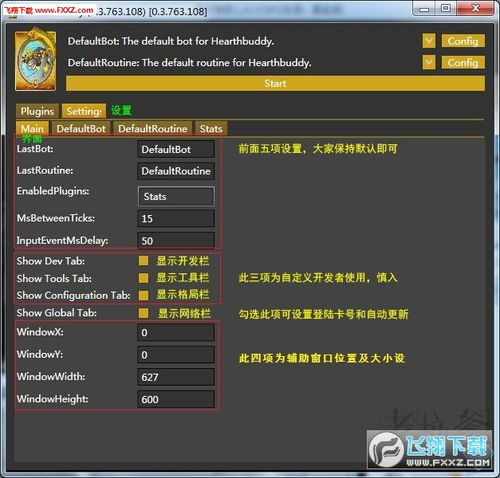Switch to the Plugins tab
The image size is (500, 478).
[x=37, y=111]
